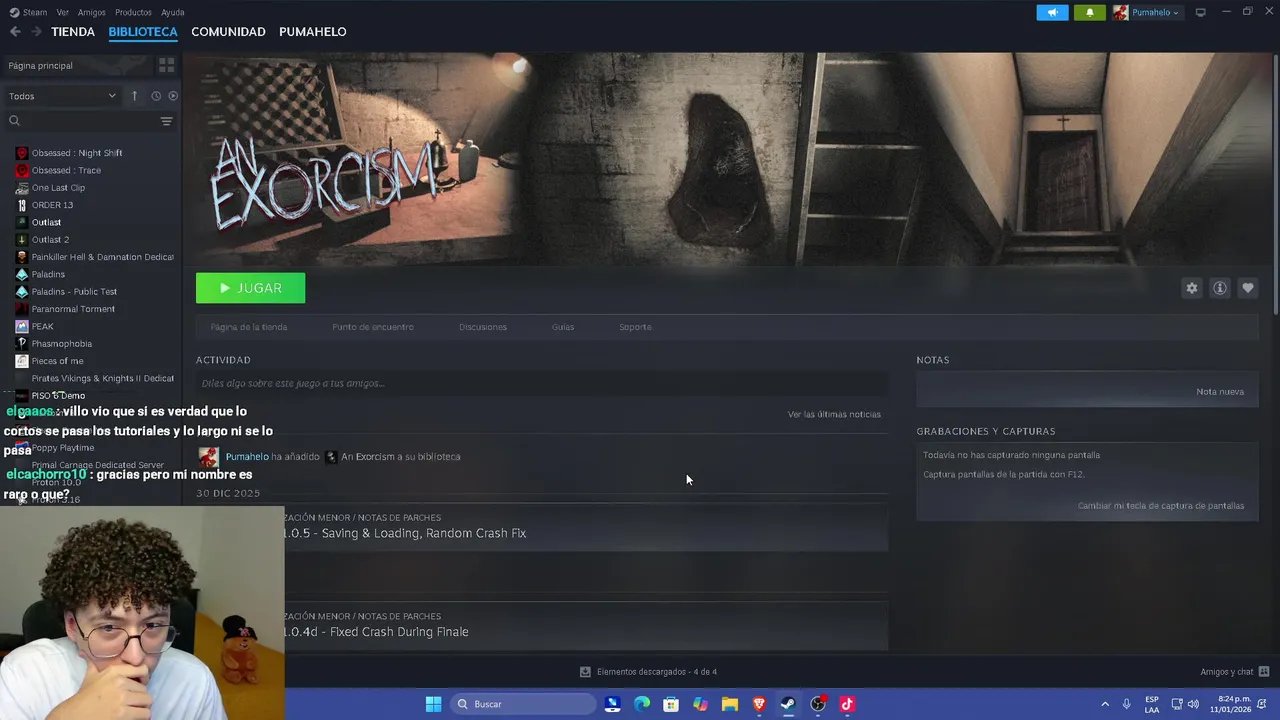
Task: Open Guías link
Action: (x=563, y=327)
